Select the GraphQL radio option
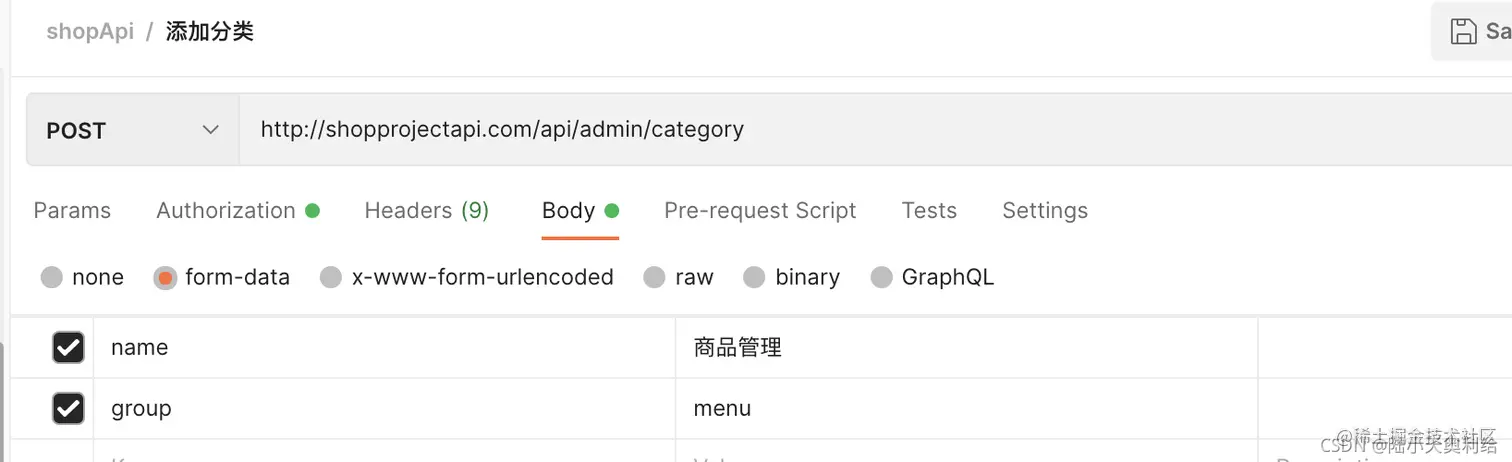This screenshot has width=1512, height=462. tap(881, 277)
